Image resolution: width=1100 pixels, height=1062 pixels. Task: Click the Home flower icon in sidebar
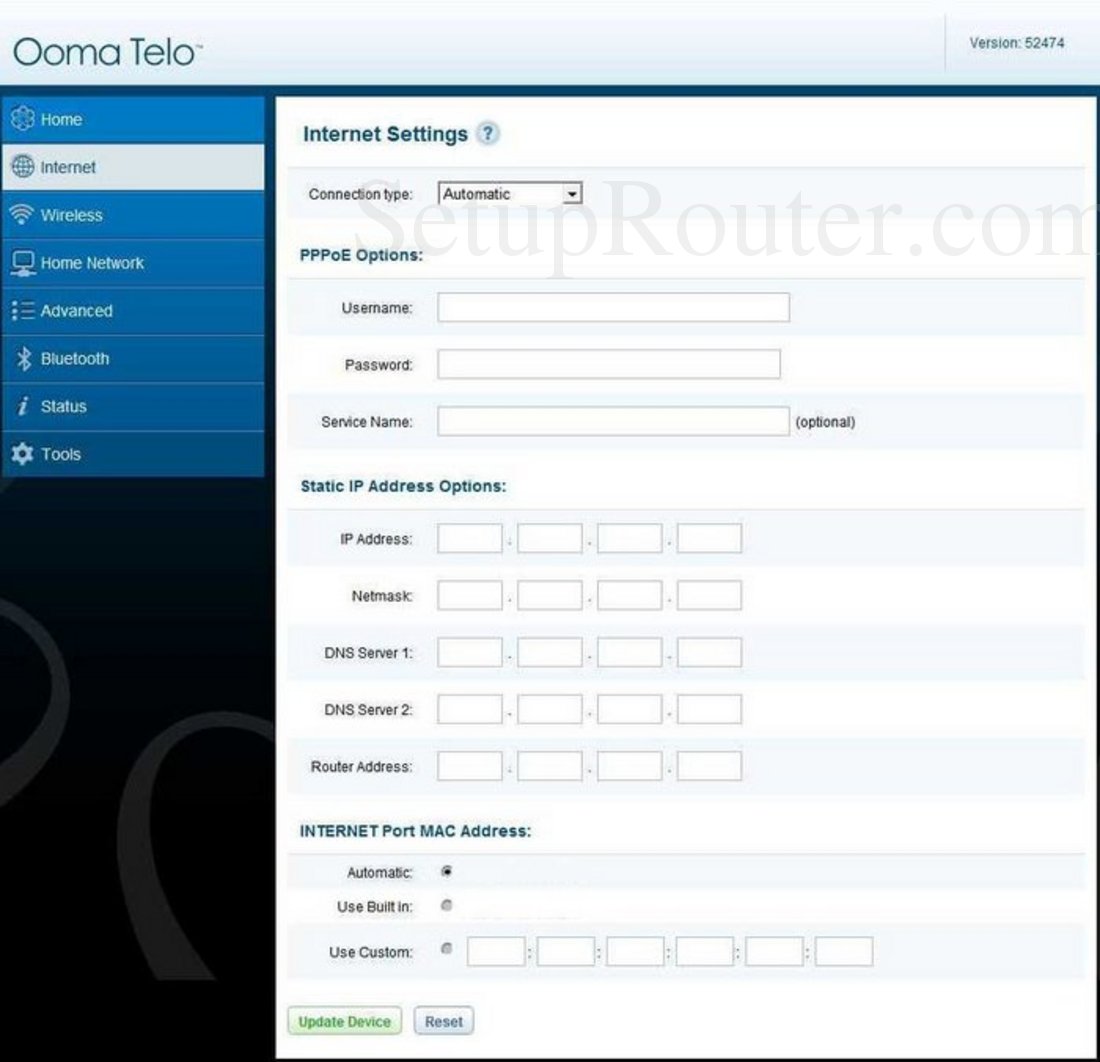pos(22,119)
